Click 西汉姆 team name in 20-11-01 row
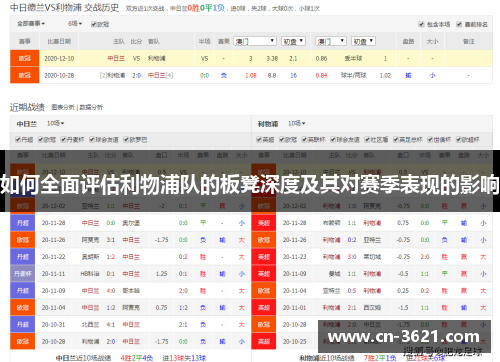This screenshot has width=500, height=362. 372,308
